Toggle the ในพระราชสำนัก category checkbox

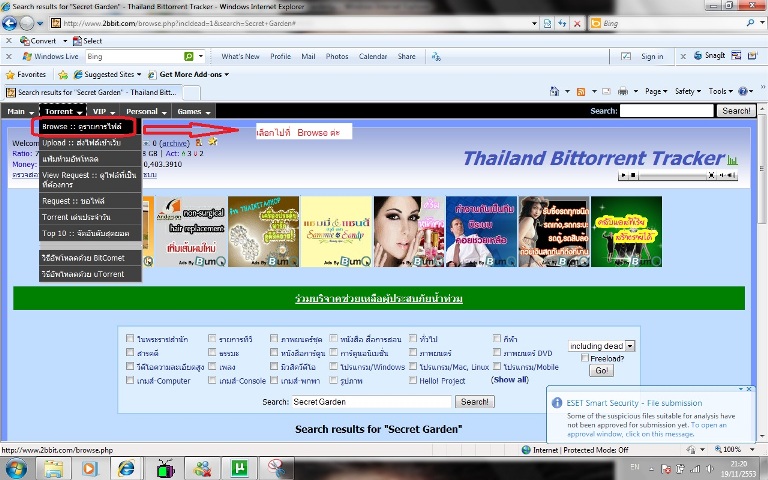(x=130, y=338)
